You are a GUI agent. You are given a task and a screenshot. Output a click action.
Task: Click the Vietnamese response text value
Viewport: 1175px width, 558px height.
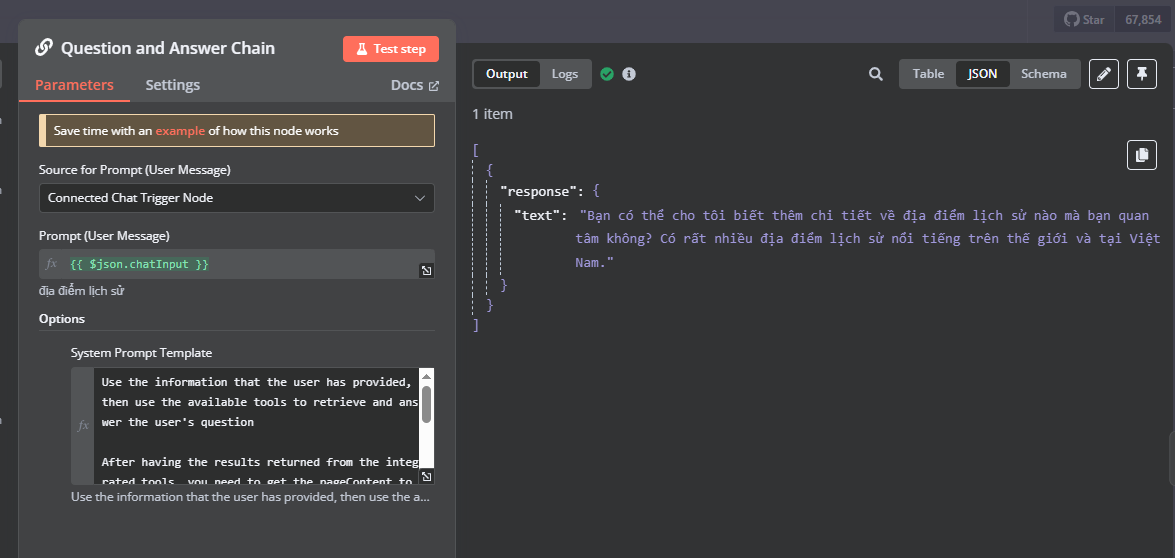coord(870,240)
